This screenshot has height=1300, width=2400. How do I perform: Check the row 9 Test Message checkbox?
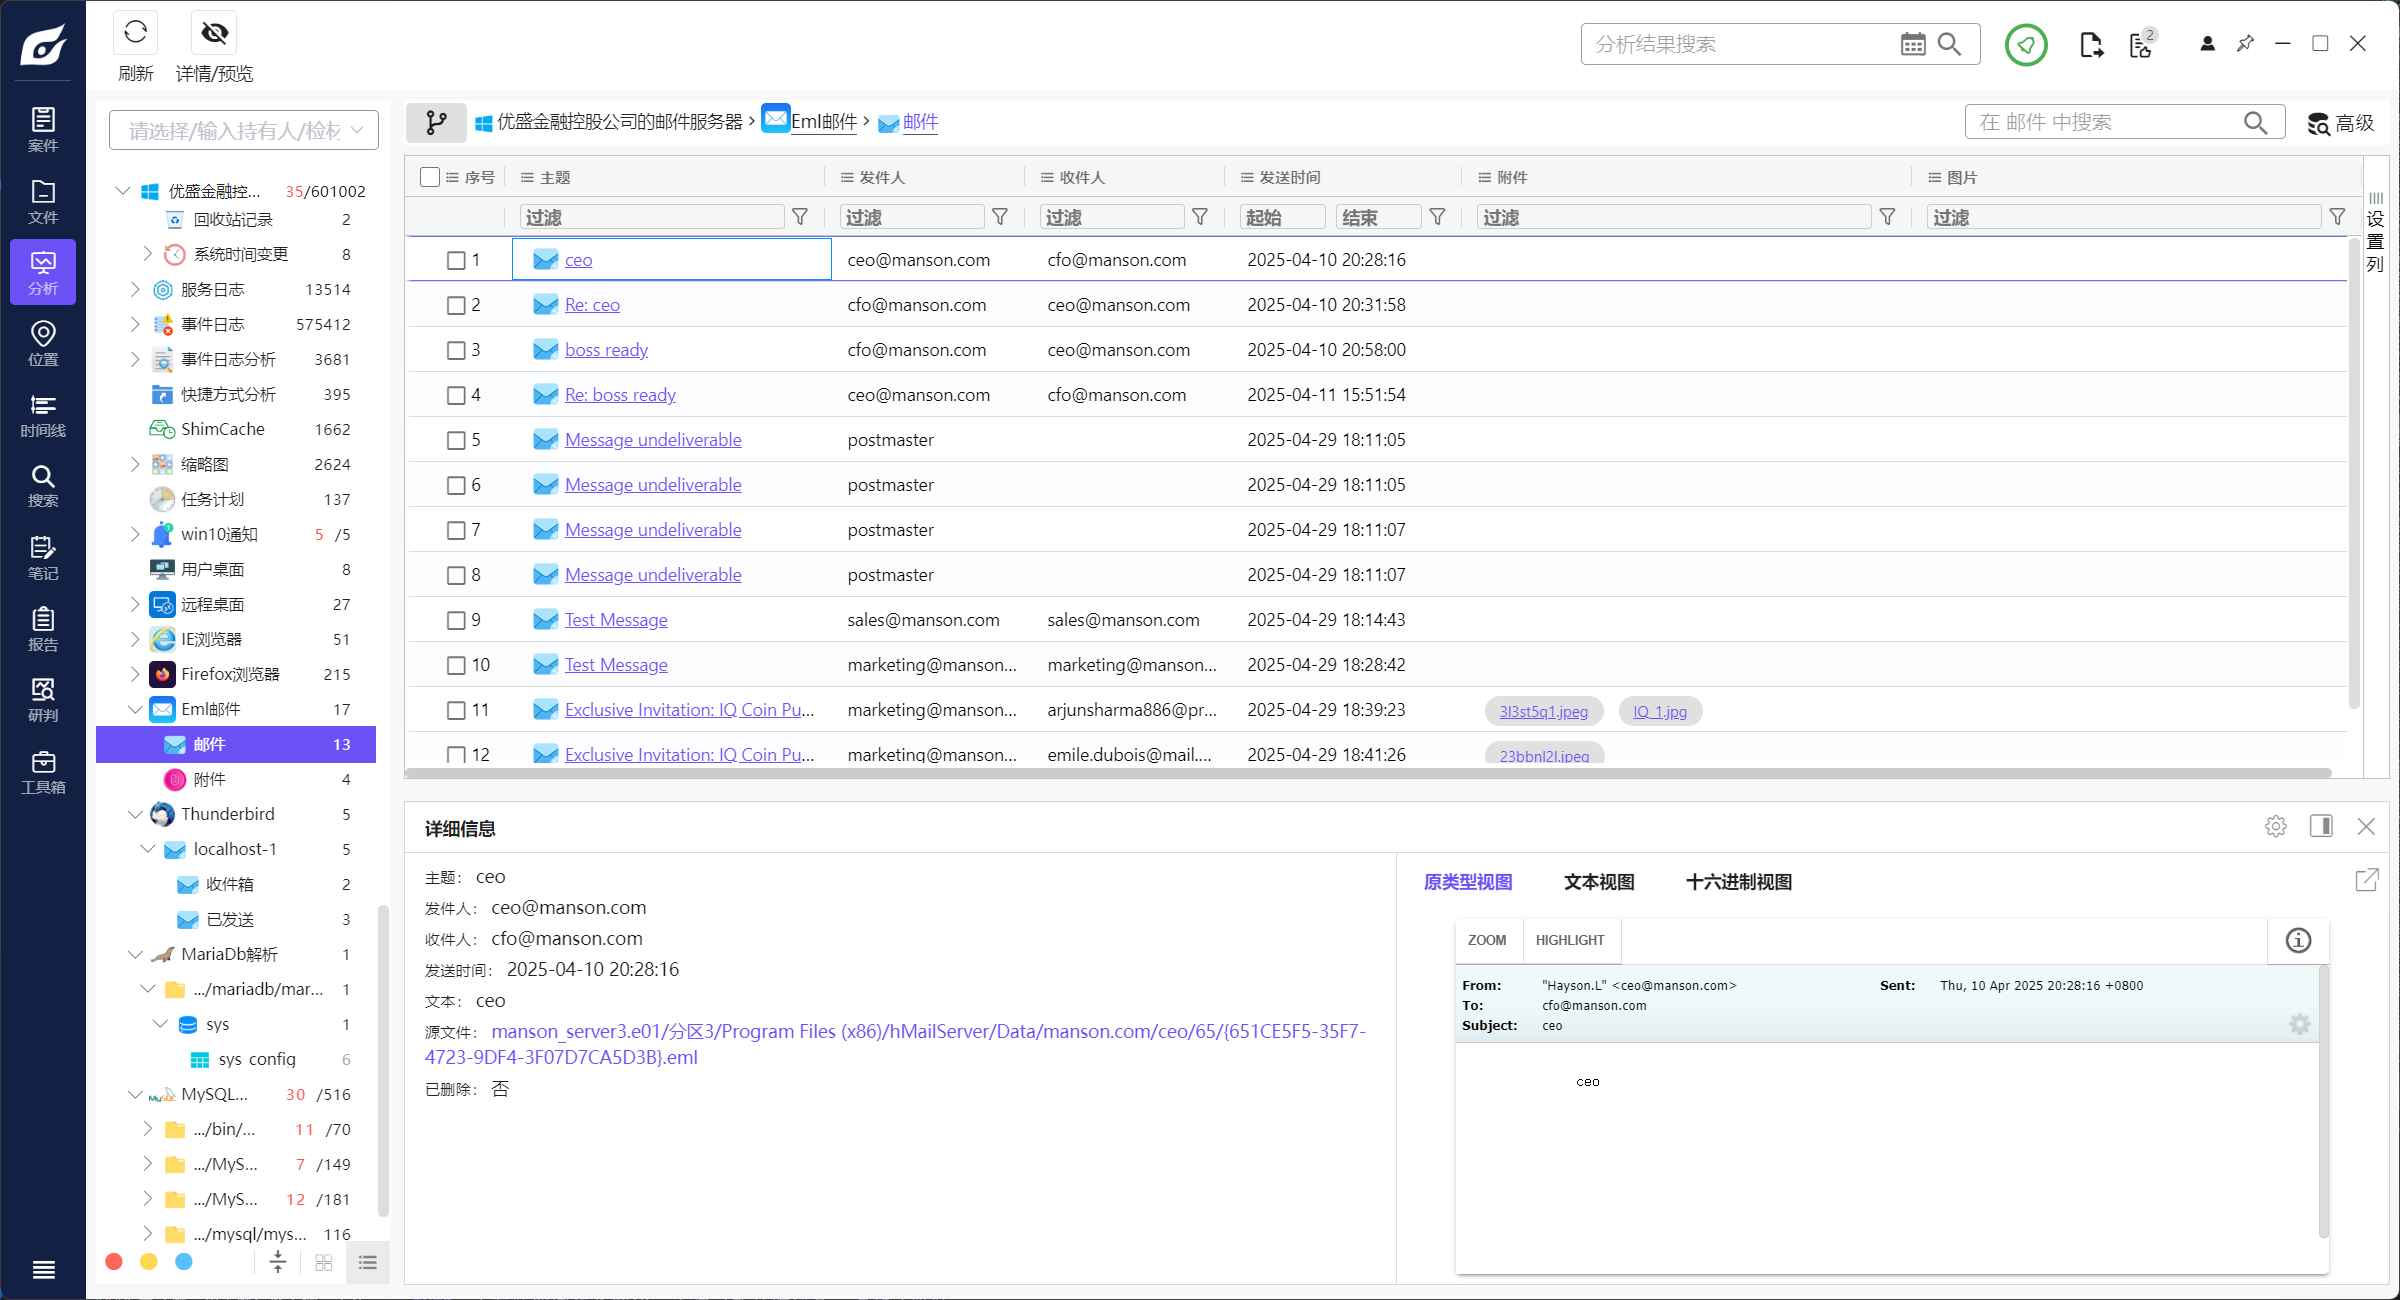click(x=456, y=620)
